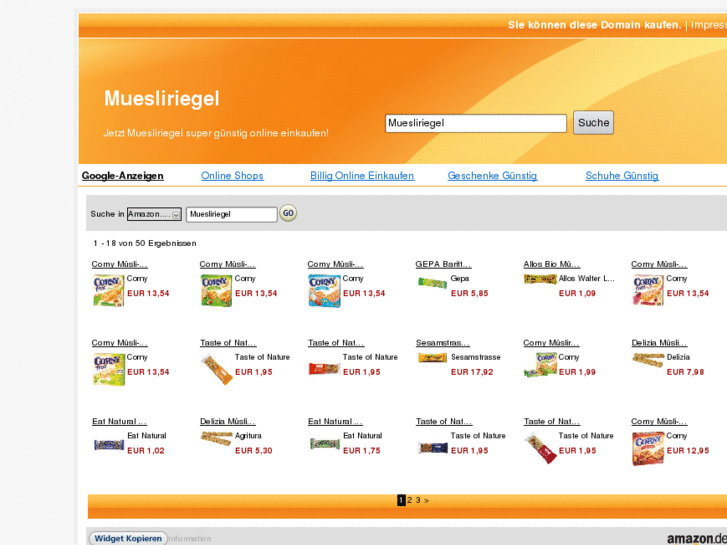This screenshot has height=545, width=727.
Task: Click the EUR 7,98 Delizia bar image
Action: pyautogui.click(x=648, y=359)
